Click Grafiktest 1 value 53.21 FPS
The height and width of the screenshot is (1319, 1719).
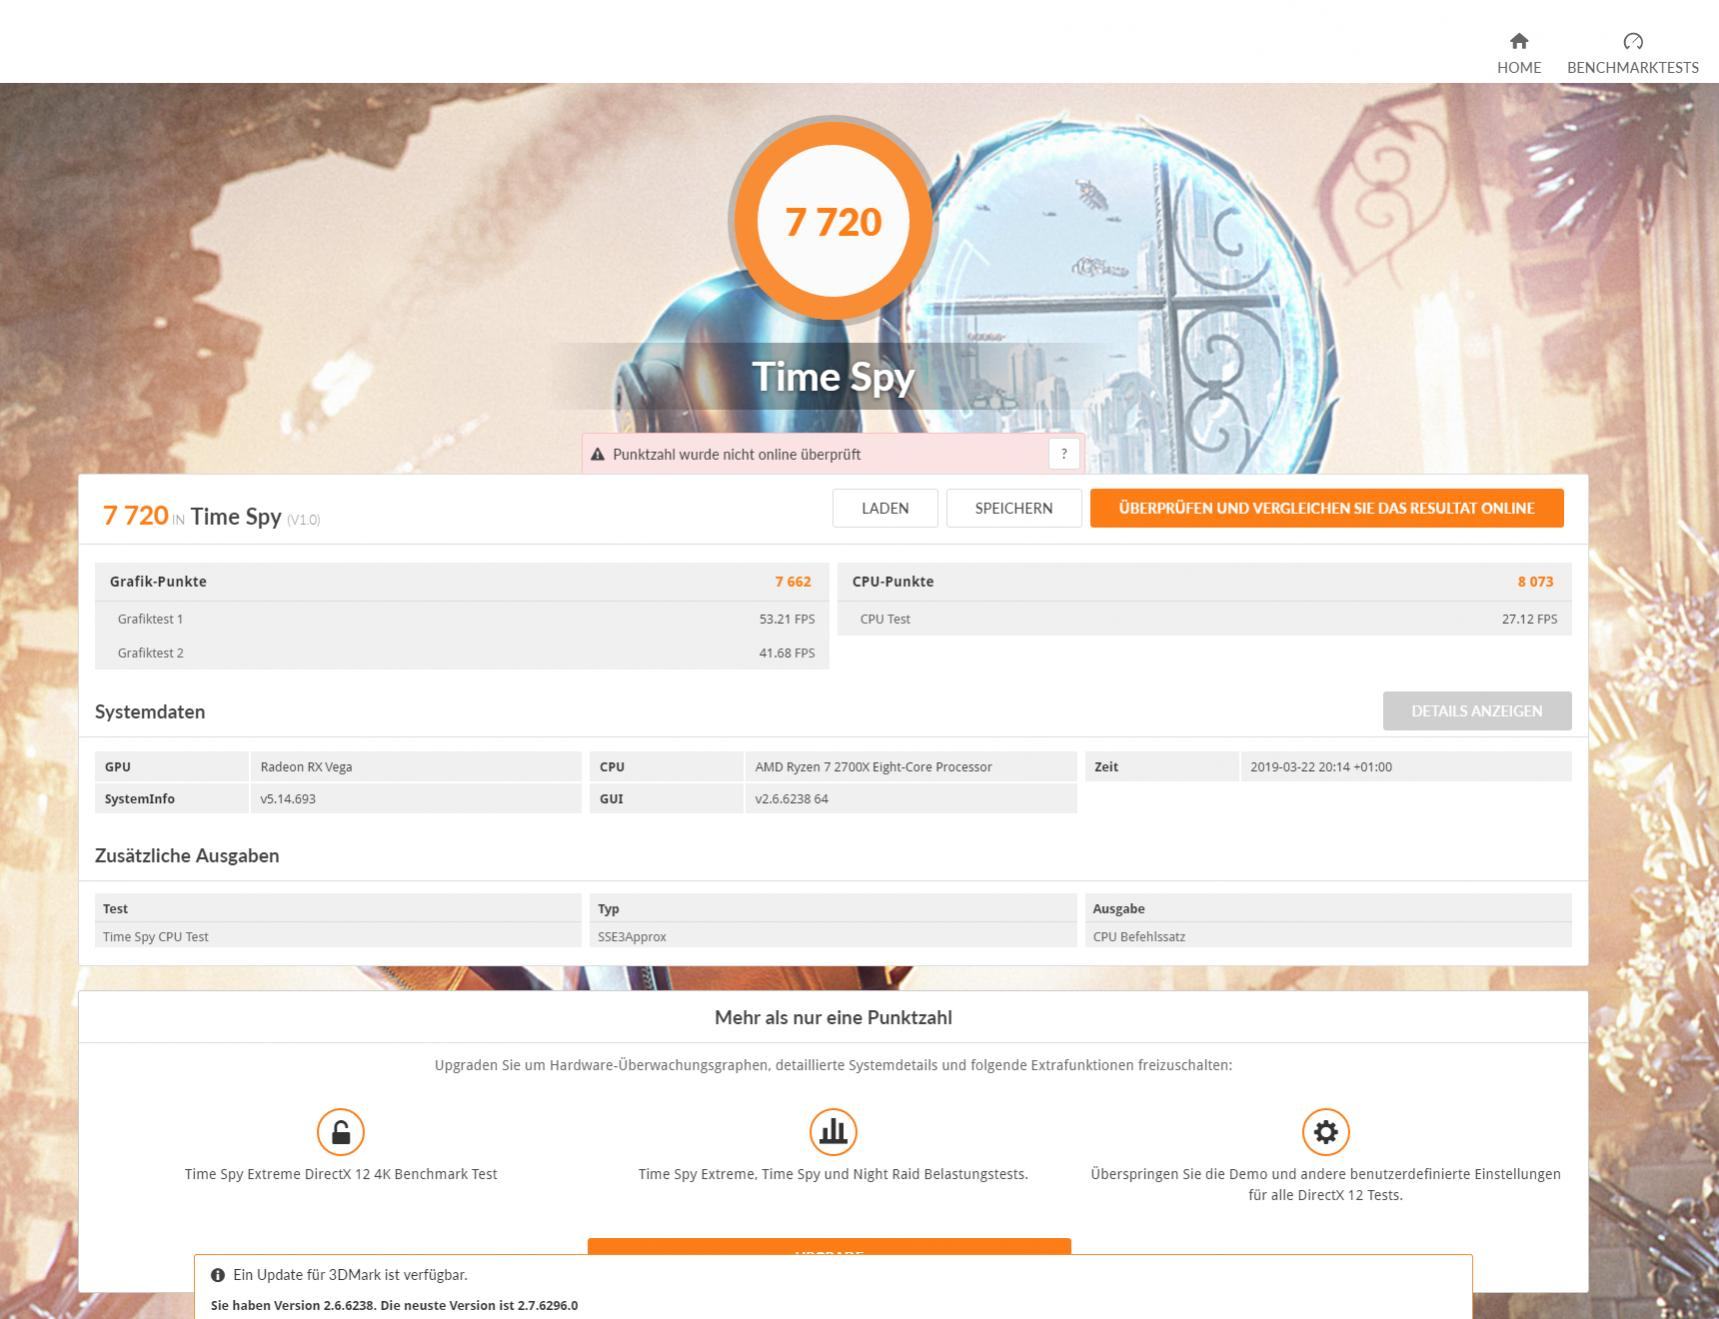pos(786,619)
